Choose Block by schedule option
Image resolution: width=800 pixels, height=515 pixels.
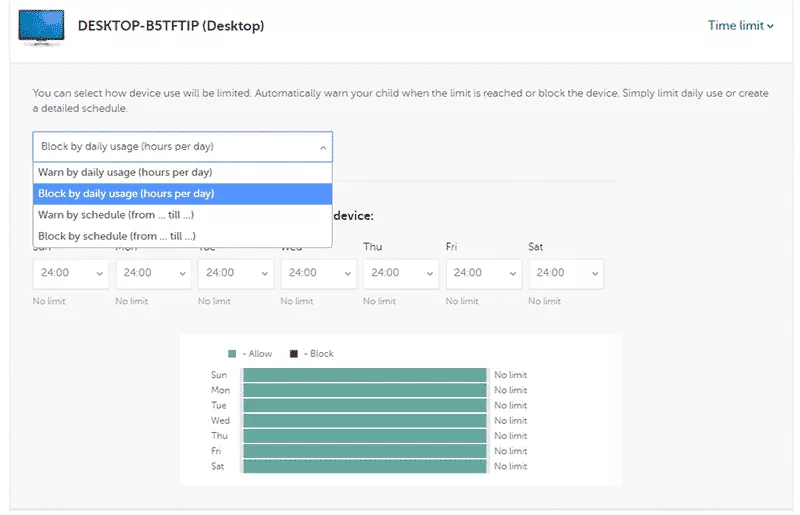pos(183,236)
